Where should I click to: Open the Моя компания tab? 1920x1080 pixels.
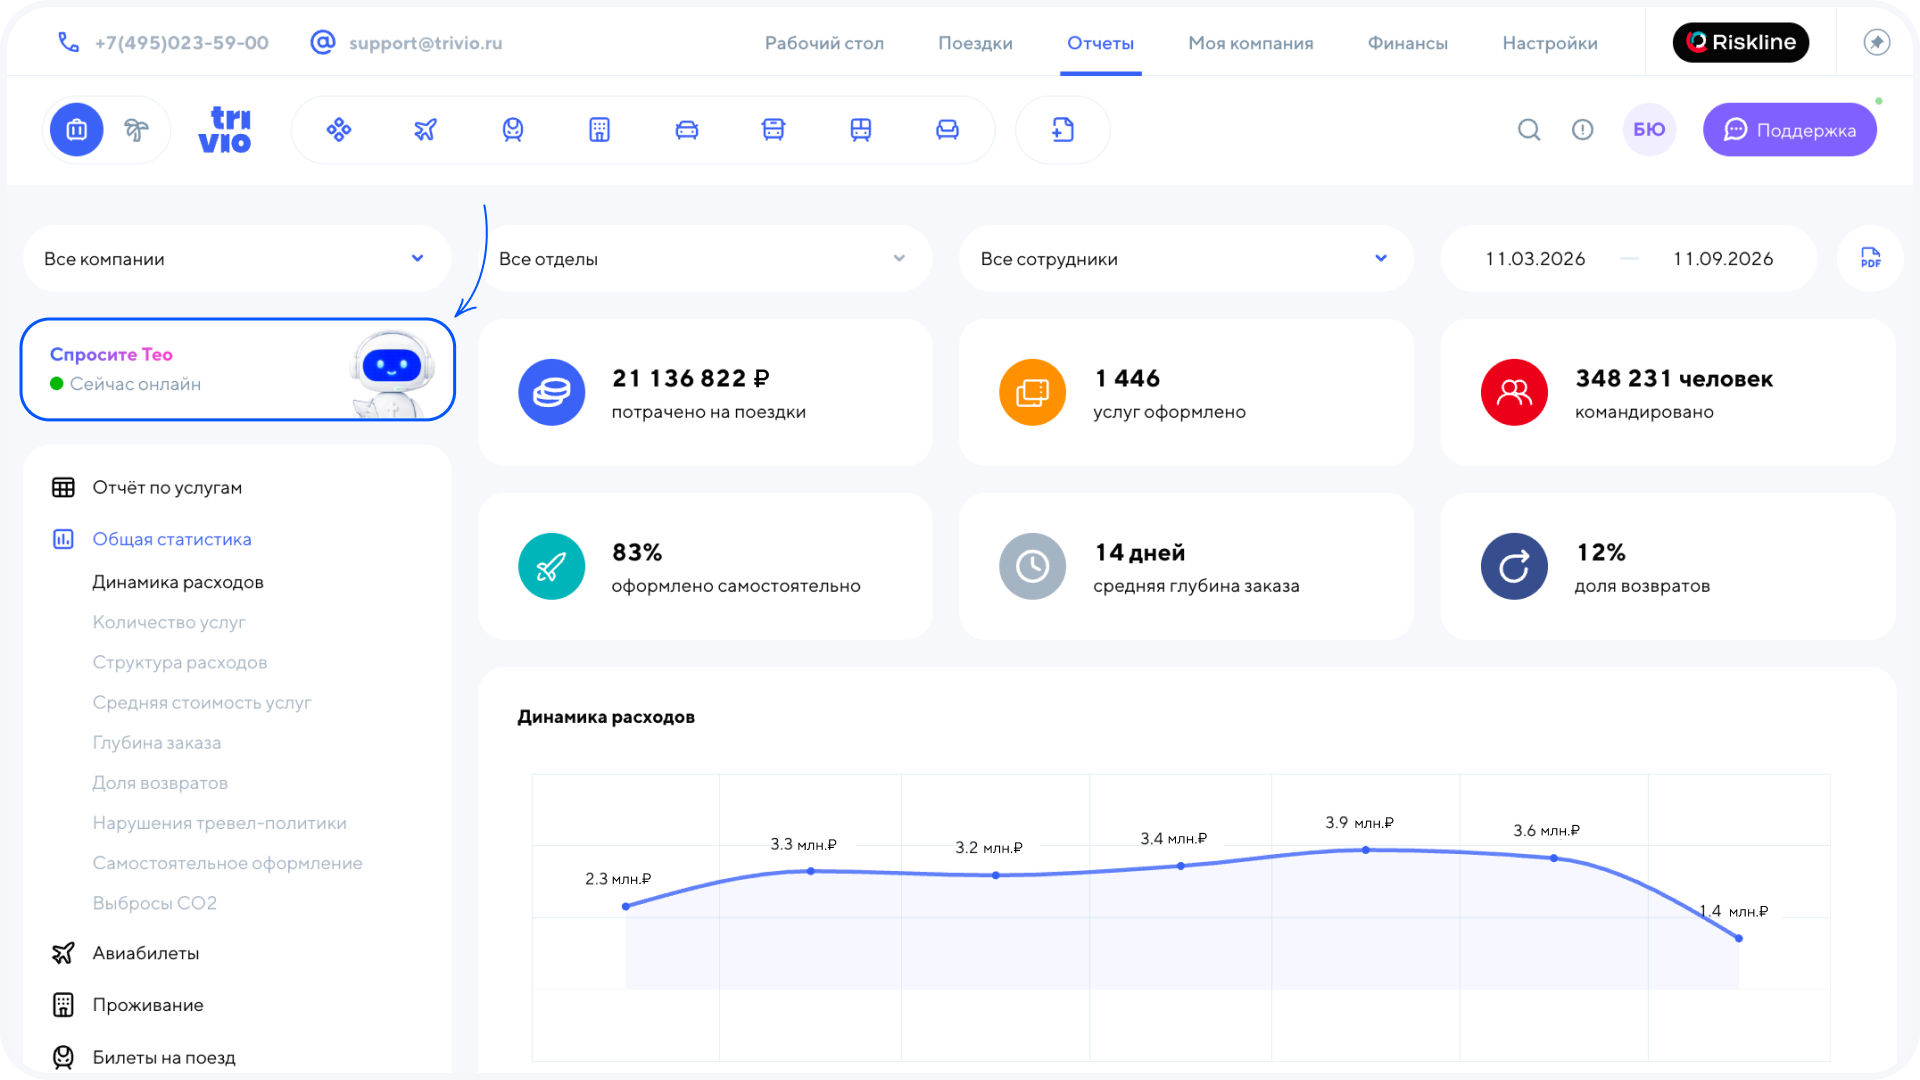(1250, 43)
